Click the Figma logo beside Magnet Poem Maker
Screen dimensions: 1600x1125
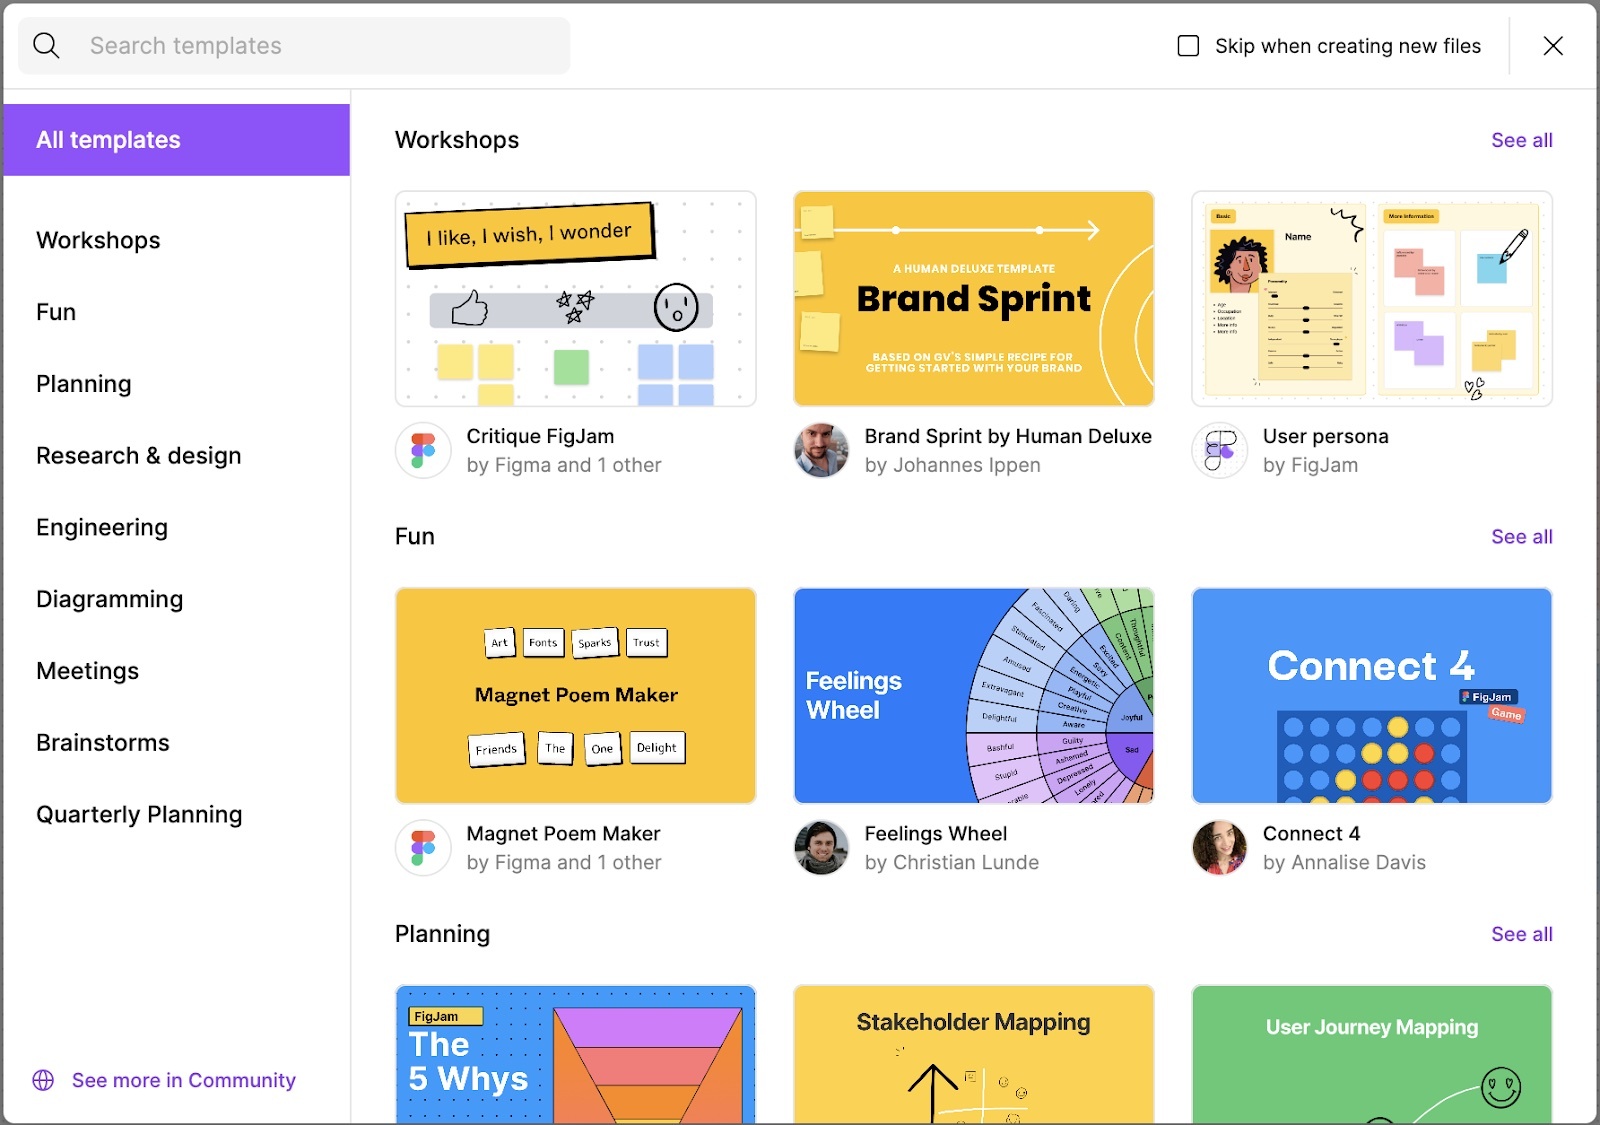[423, 848]
